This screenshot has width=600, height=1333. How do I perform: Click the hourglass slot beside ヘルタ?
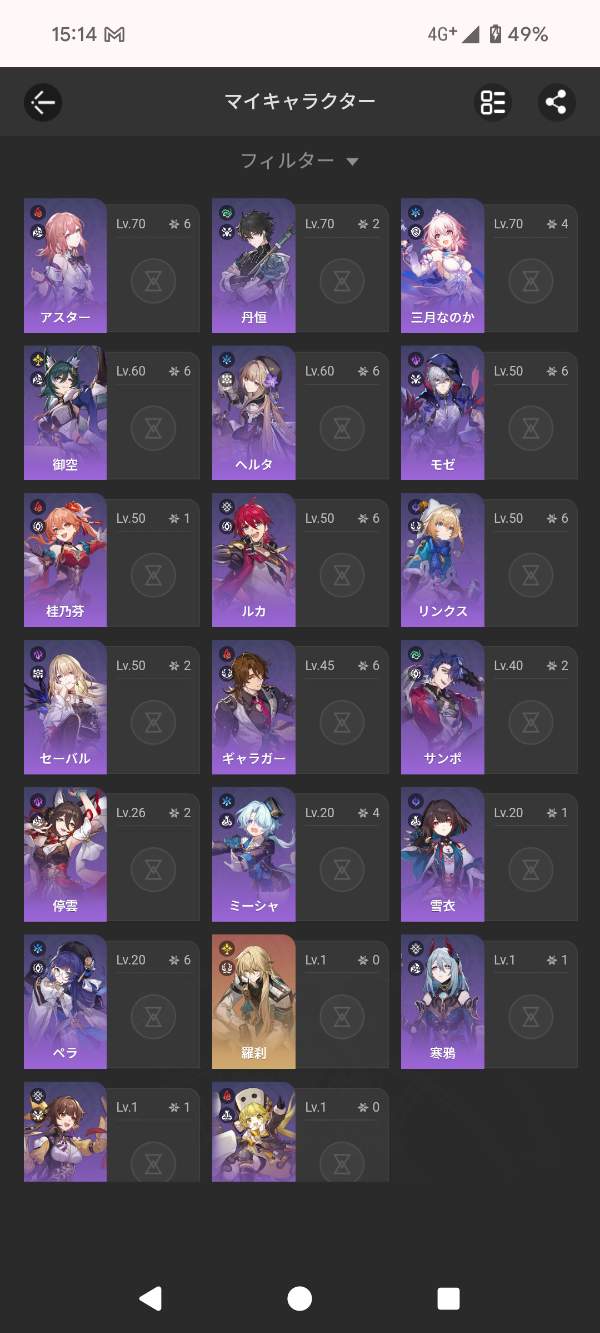pyautogui.click(x=342, y=431)
